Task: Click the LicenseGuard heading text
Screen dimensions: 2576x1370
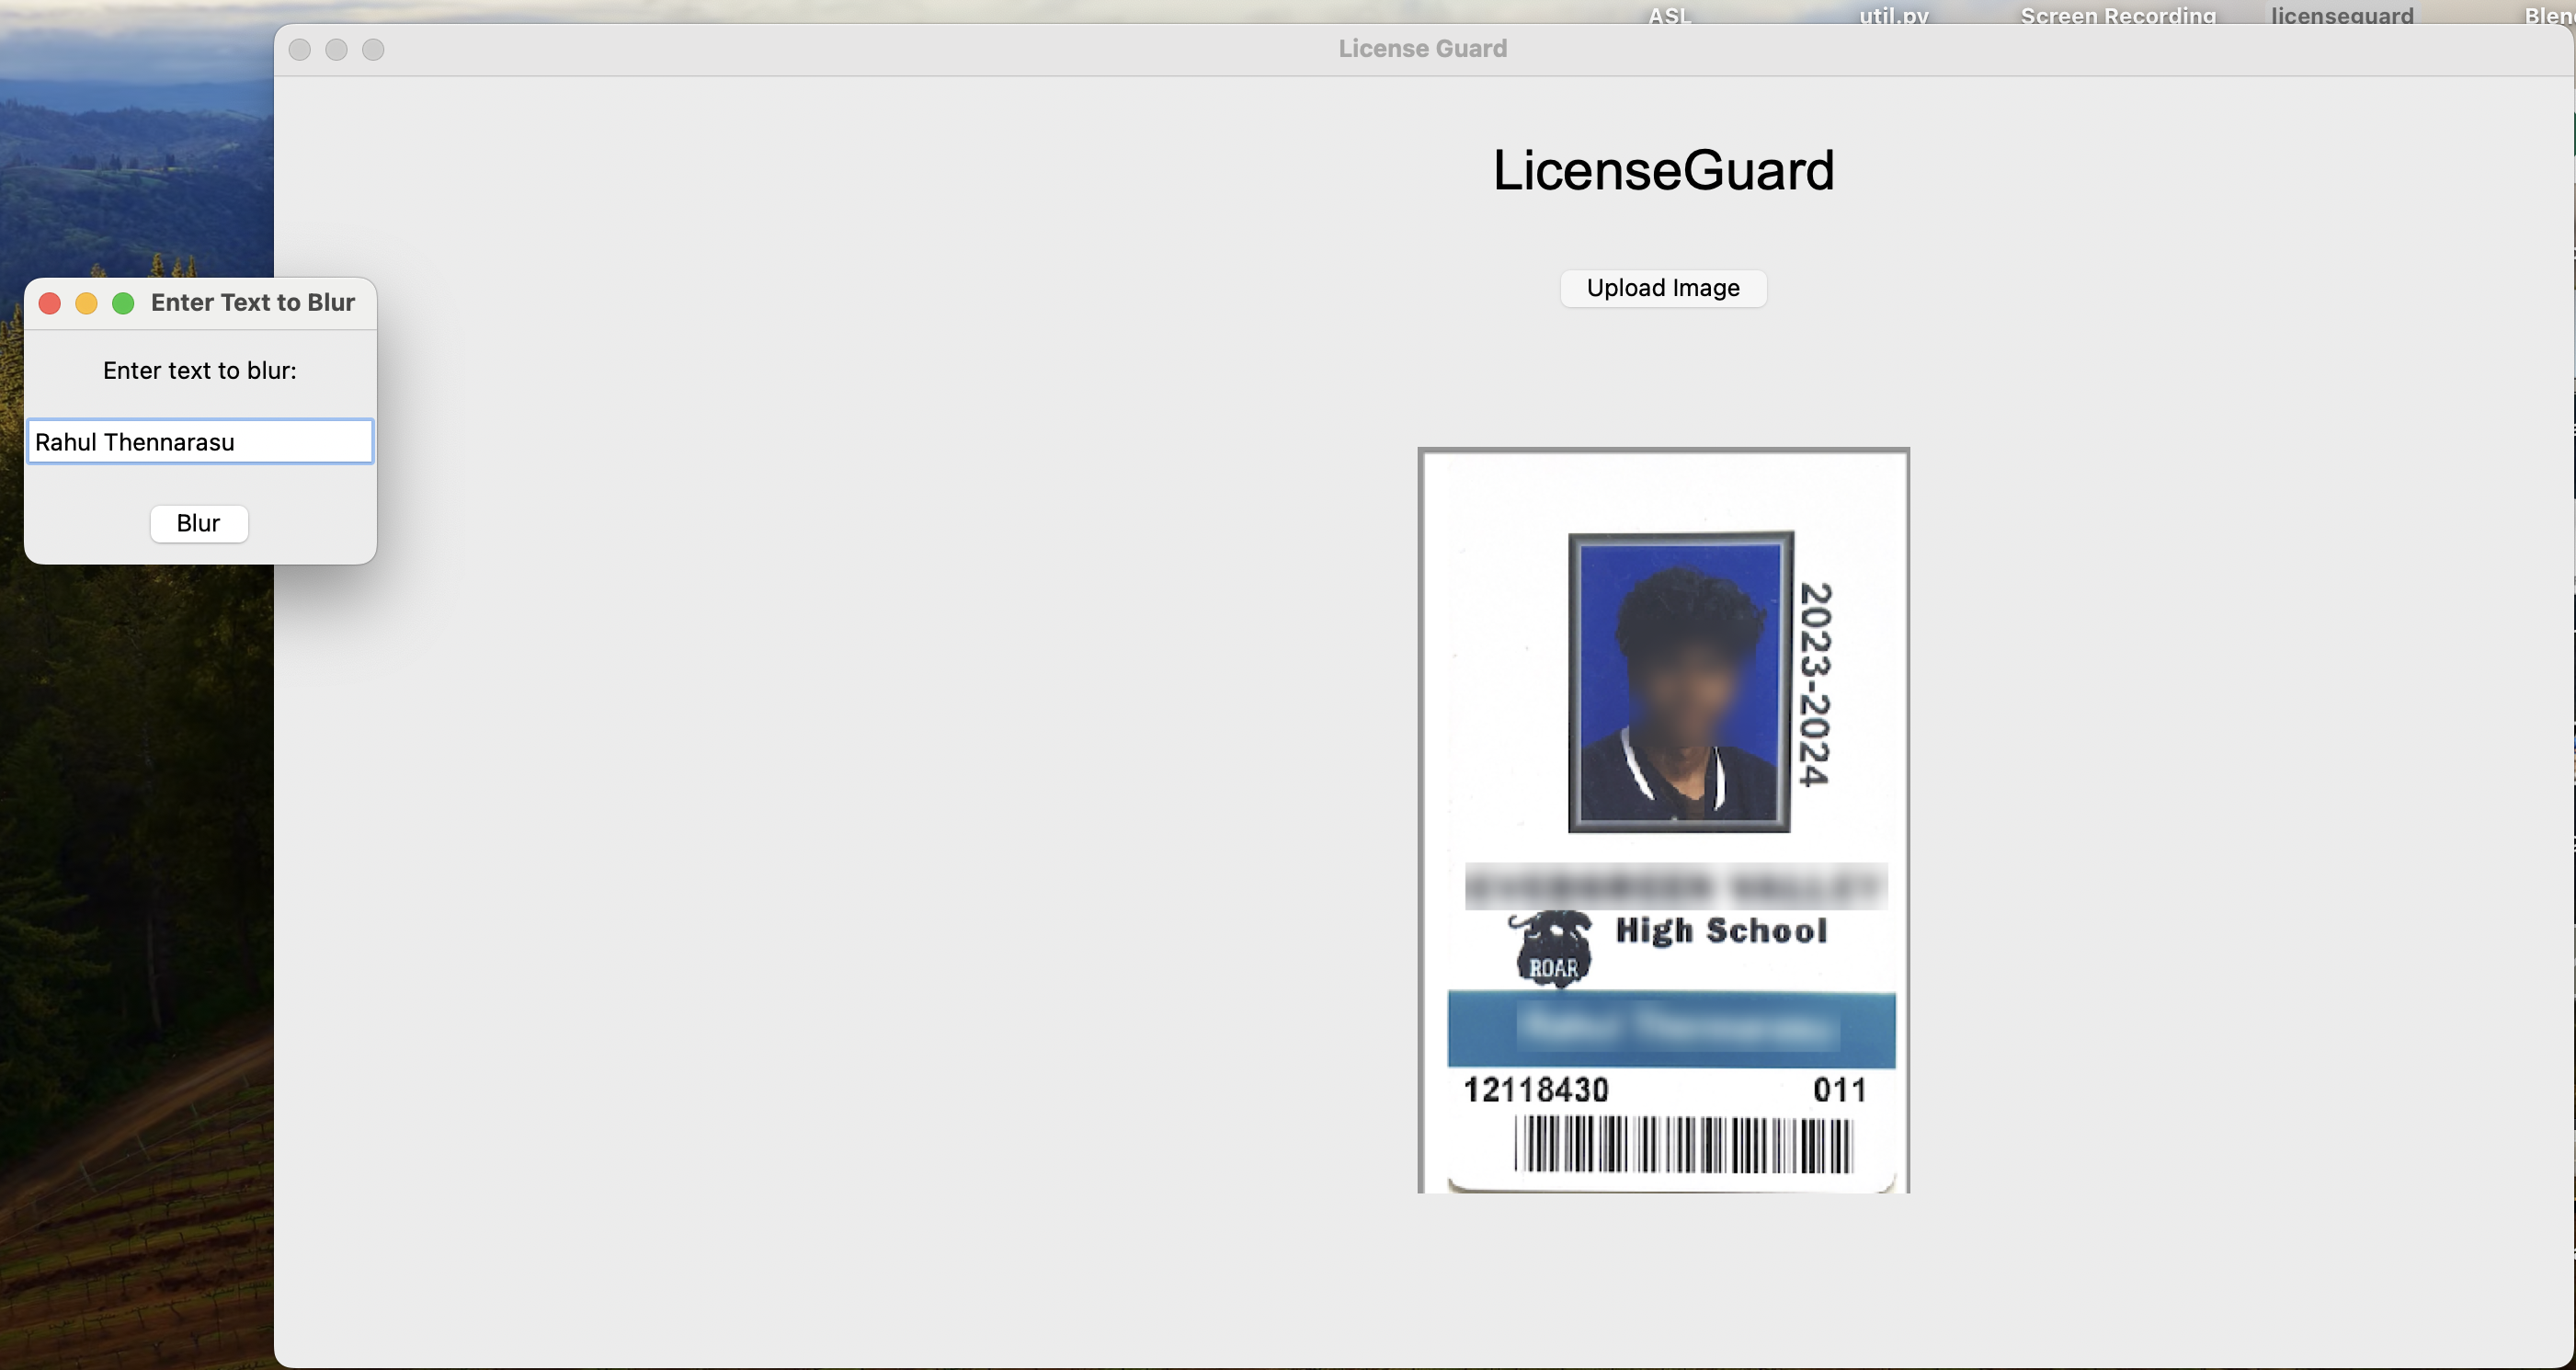Action: [1663, 170]
